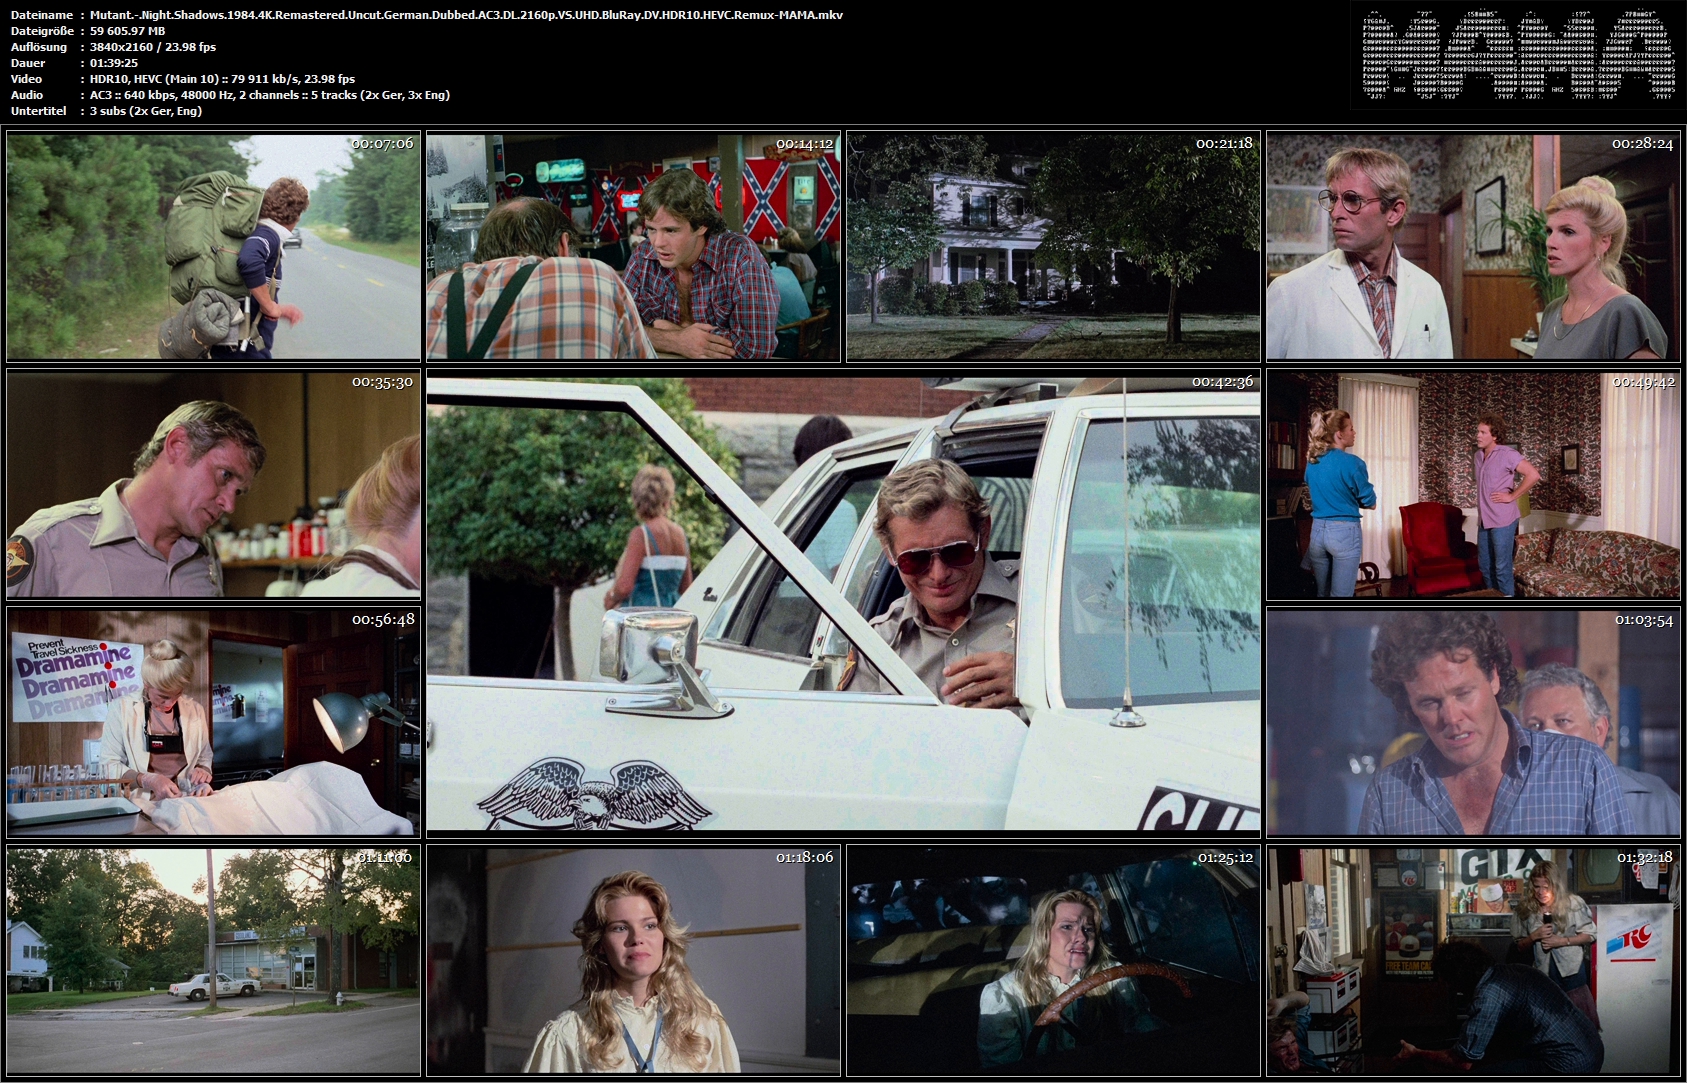This screenshot has width=1687, height=1083.
Task: Click the large police car thumbnail 00:42:36
Action: tap(843, 603)
